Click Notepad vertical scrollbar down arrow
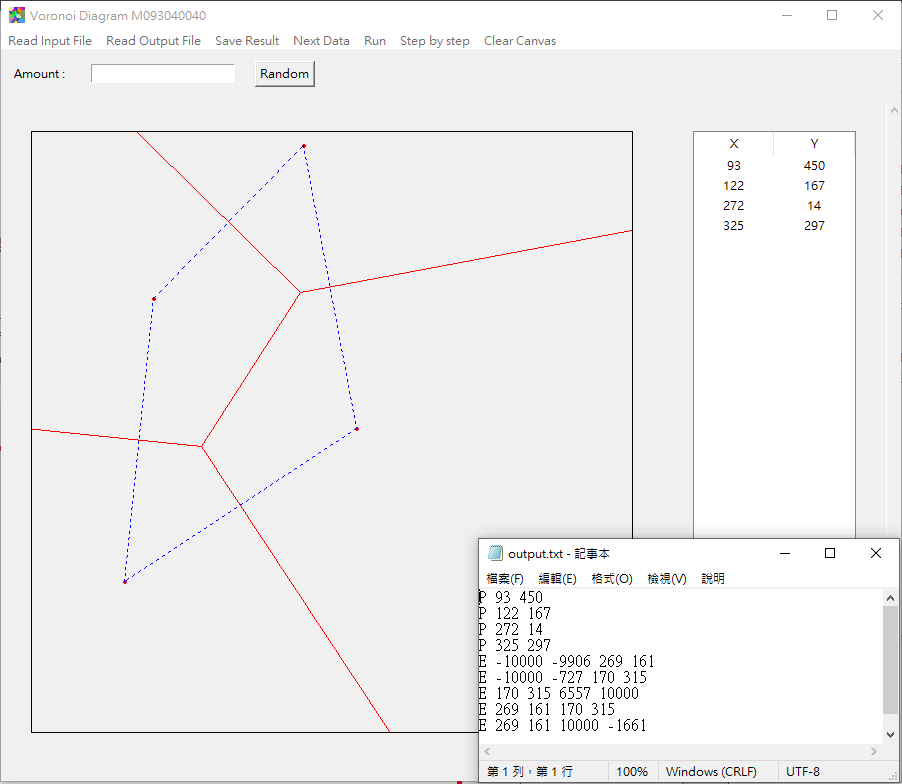 [x=890, y=735]
